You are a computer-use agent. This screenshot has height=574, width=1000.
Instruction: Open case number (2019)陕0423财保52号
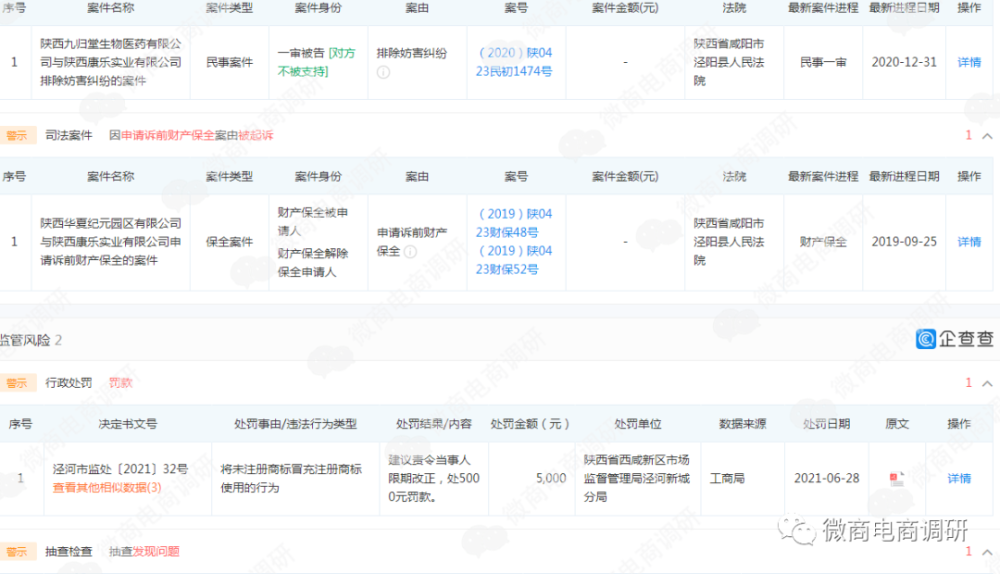515,260
